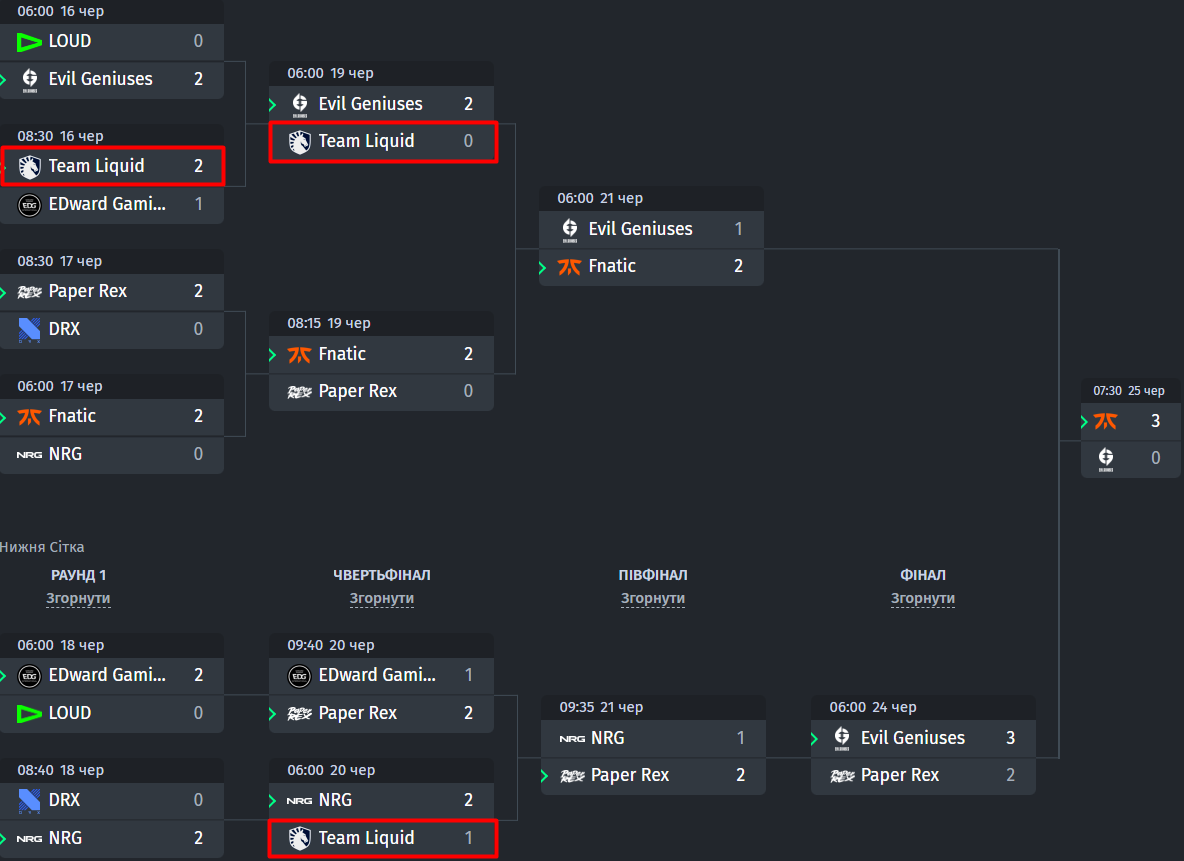Select Evil Geniuses row in 06:00 24 чер final
Viewport: 1184px width, 861px height.
(x=923, y=738)
